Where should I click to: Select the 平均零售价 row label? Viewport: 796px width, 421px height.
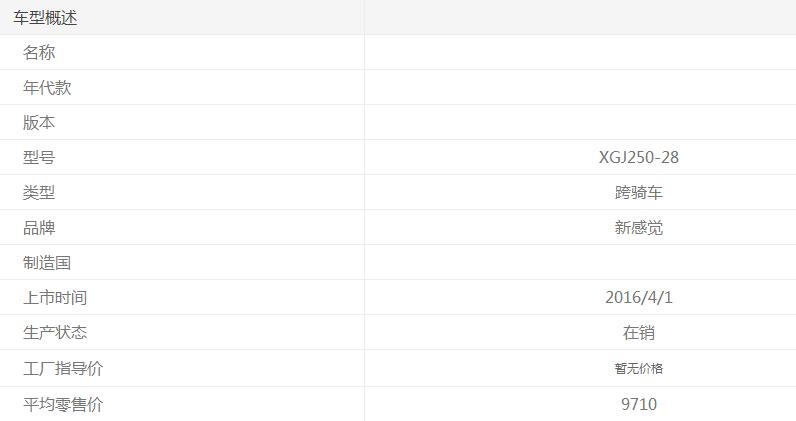63,405
